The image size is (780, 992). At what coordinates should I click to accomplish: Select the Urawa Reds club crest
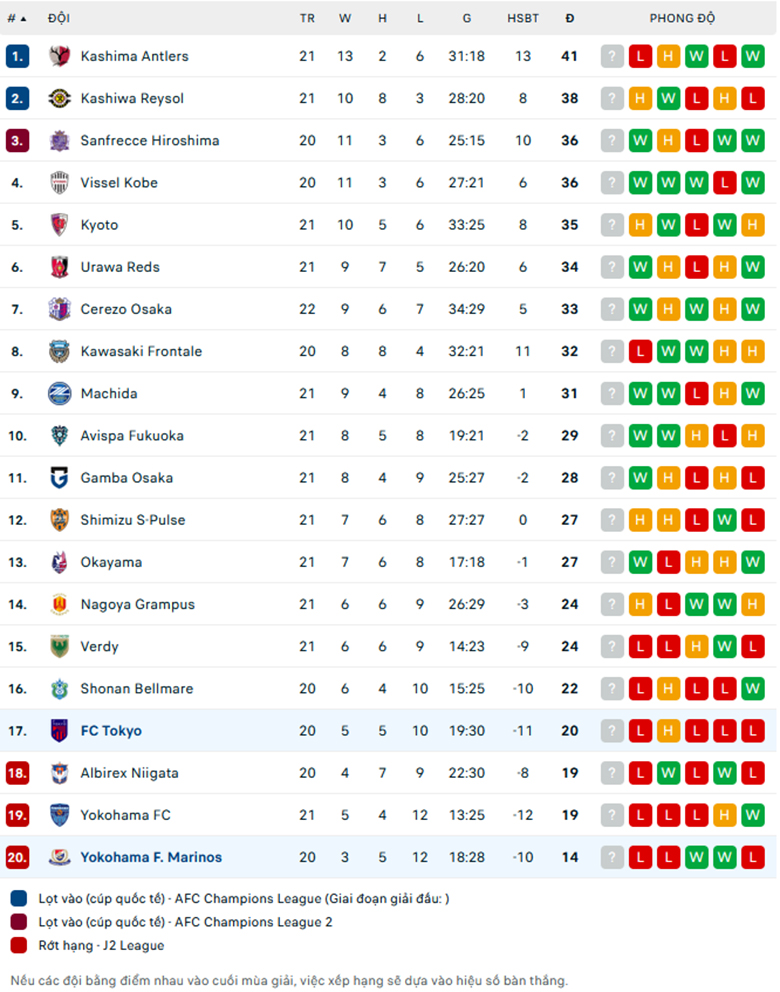click(59, 267)
